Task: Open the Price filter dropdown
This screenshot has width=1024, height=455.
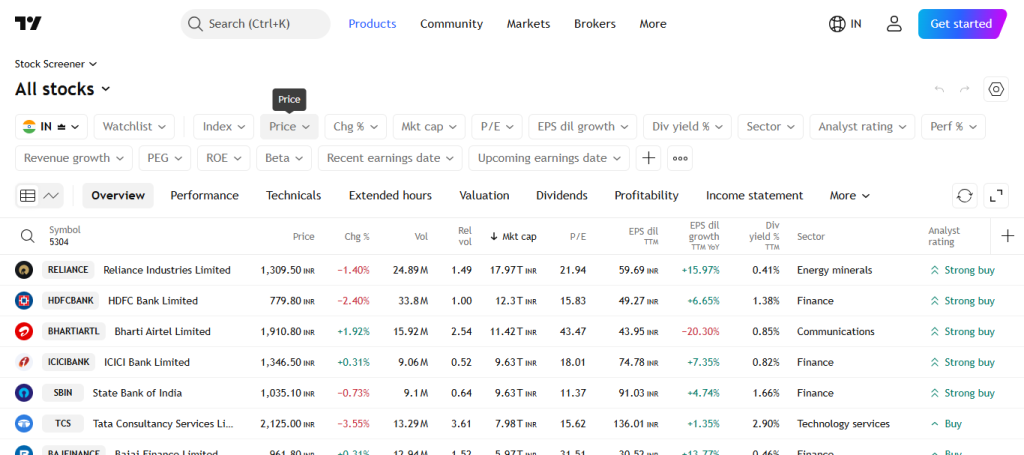Action: (x=289, y=127)
